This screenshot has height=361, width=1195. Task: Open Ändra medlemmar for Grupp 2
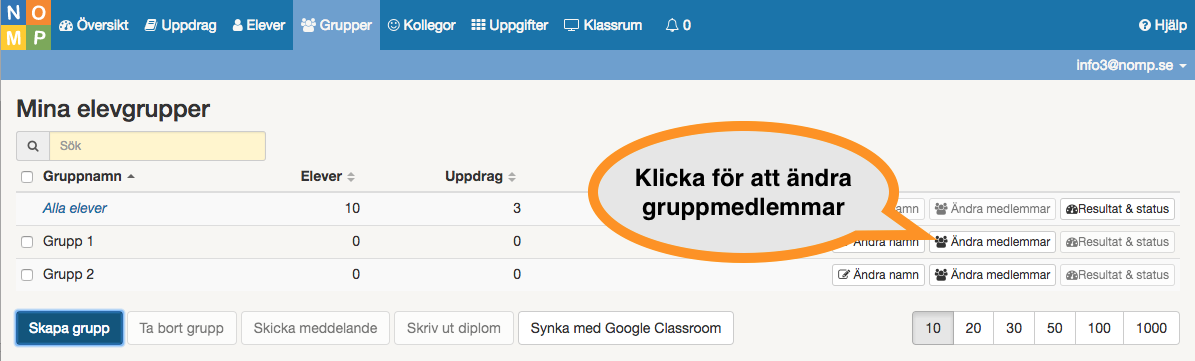pyautogui.click(x=992, y=275)
